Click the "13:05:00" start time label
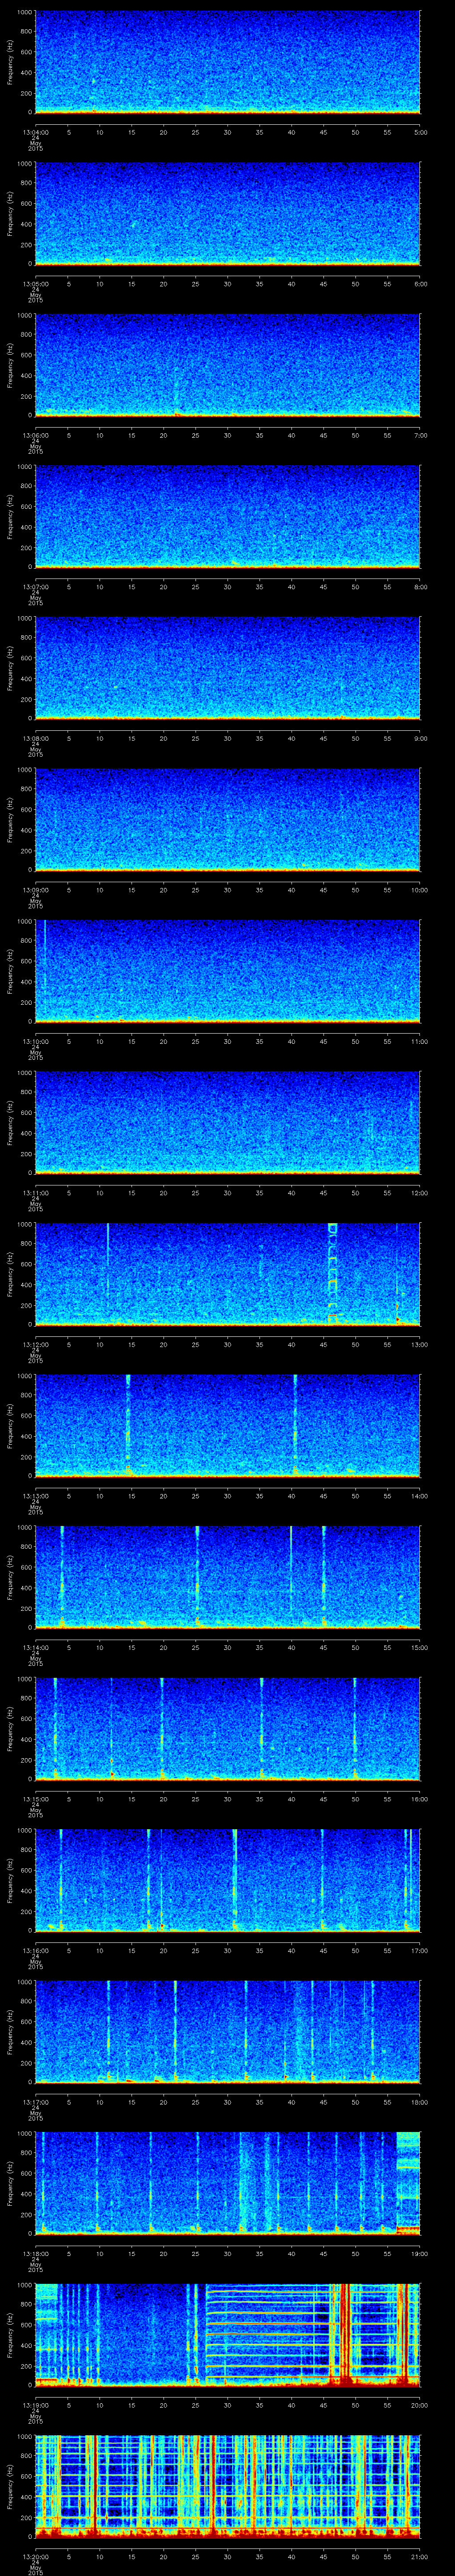The width and height of the screenshot is (455, 2576). click(x=35, y=284)
